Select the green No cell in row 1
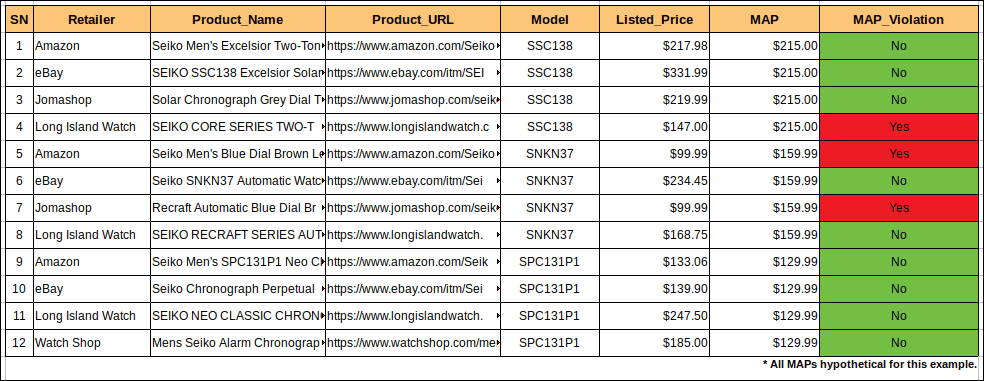 coord(898,46)
